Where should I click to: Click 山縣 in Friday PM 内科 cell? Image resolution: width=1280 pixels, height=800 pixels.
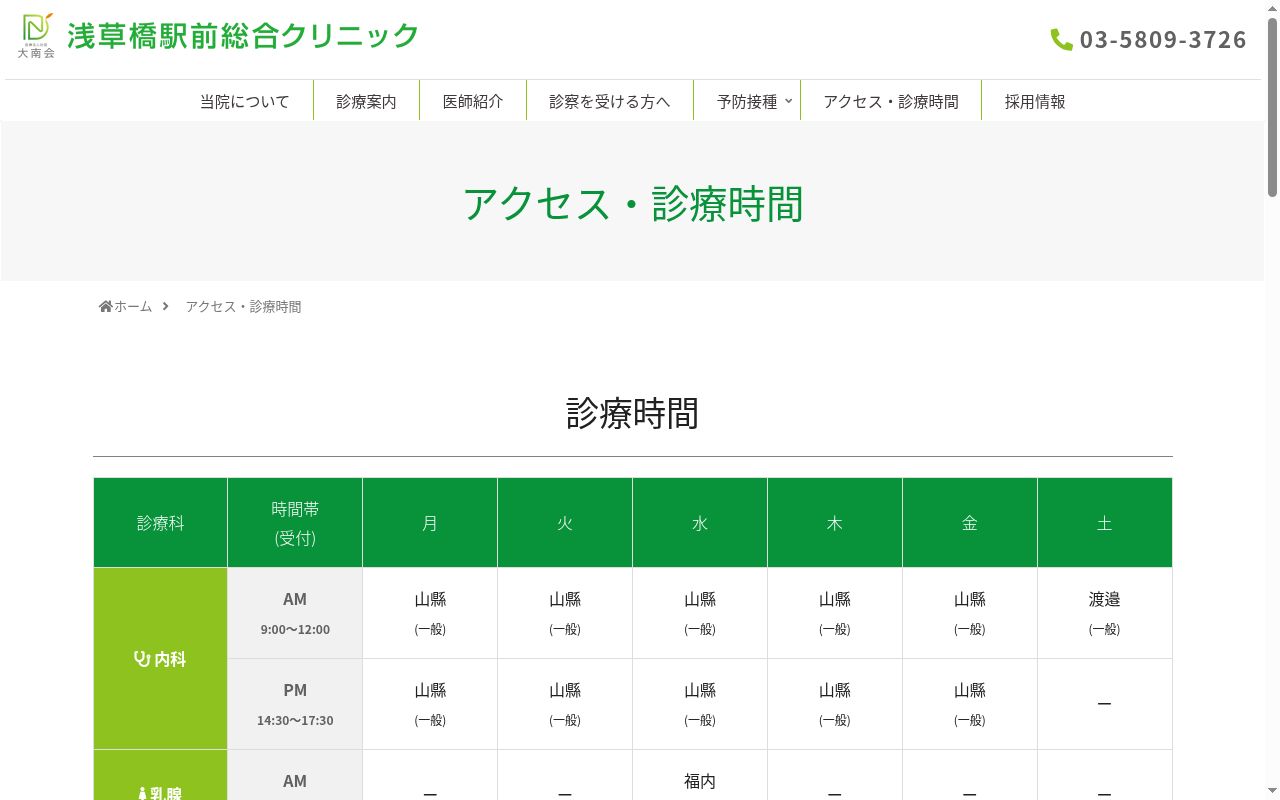pos(970,690)
